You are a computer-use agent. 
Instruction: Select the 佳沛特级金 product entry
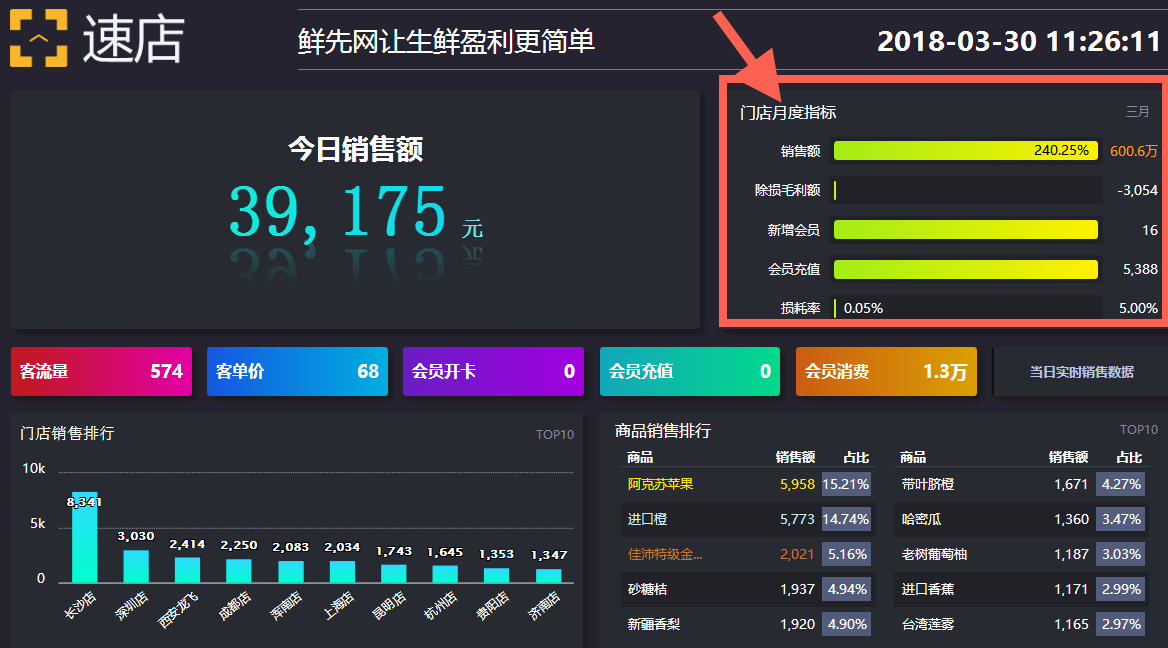coord(665,554)
